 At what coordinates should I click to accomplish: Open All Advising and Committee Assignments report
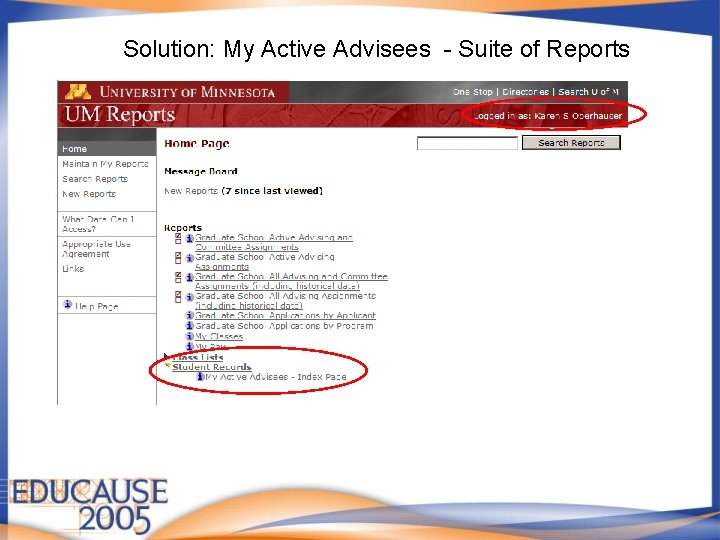(x=291, y=281)
